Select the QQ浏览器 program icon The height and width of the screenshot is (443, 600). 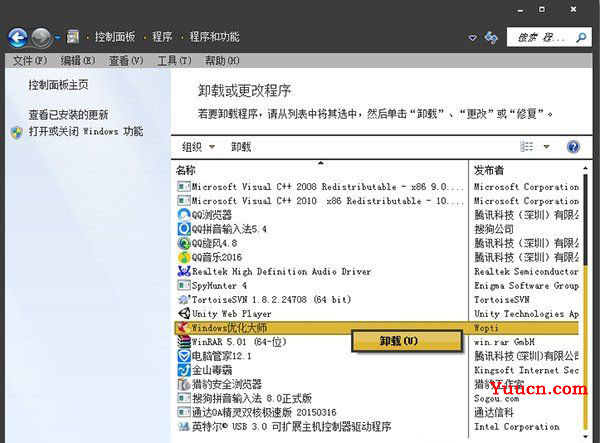coord(184,215)
